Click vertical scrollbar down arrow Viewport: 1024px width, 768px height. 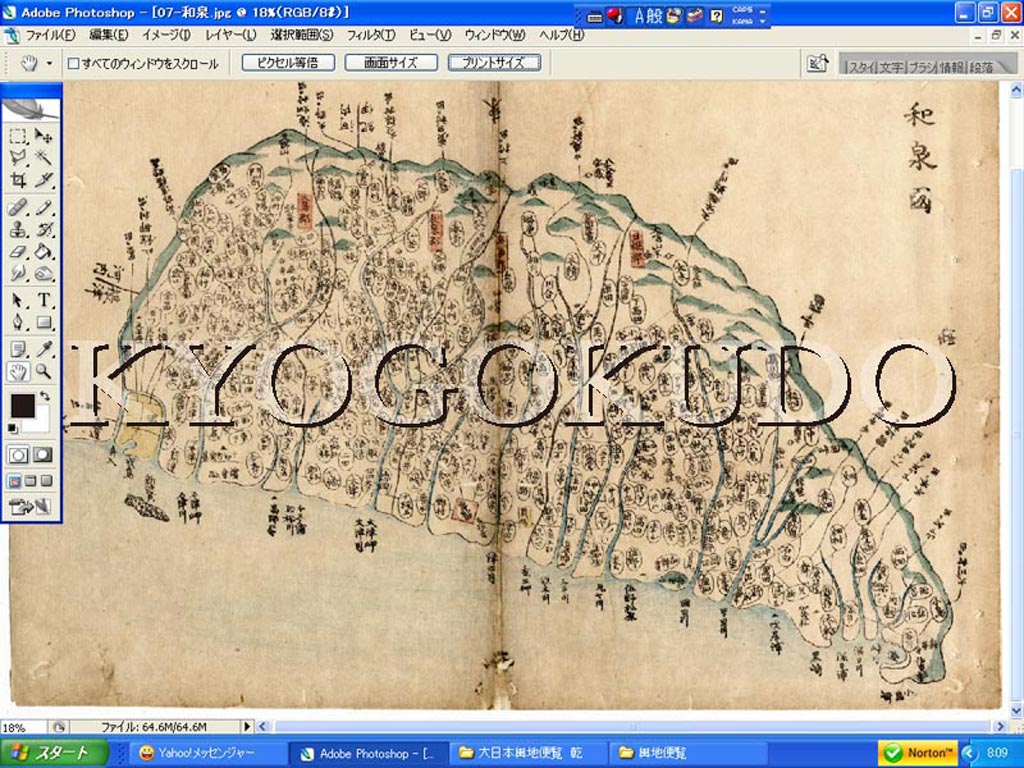(1016, 711)
